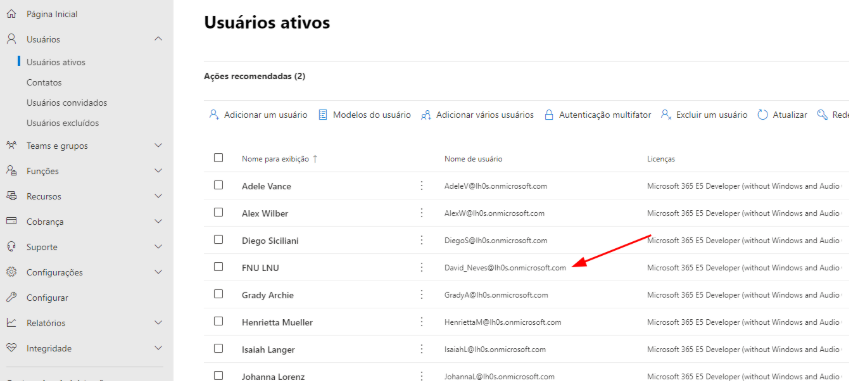Expand the Recursos chevron
This screenshot has width=849, height=381.
pyautogui.click(x=158, y=196)
